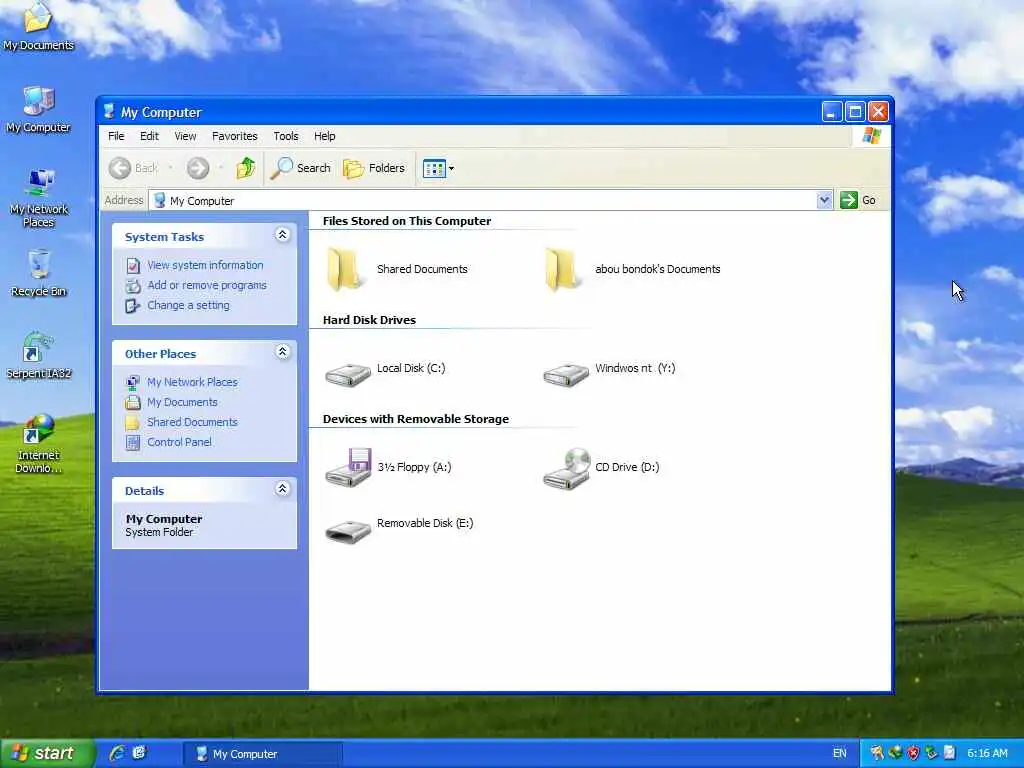This screenshot has height=768, width=1024.
Task: Click the Back navigation button
Action: tap(133, 168)
